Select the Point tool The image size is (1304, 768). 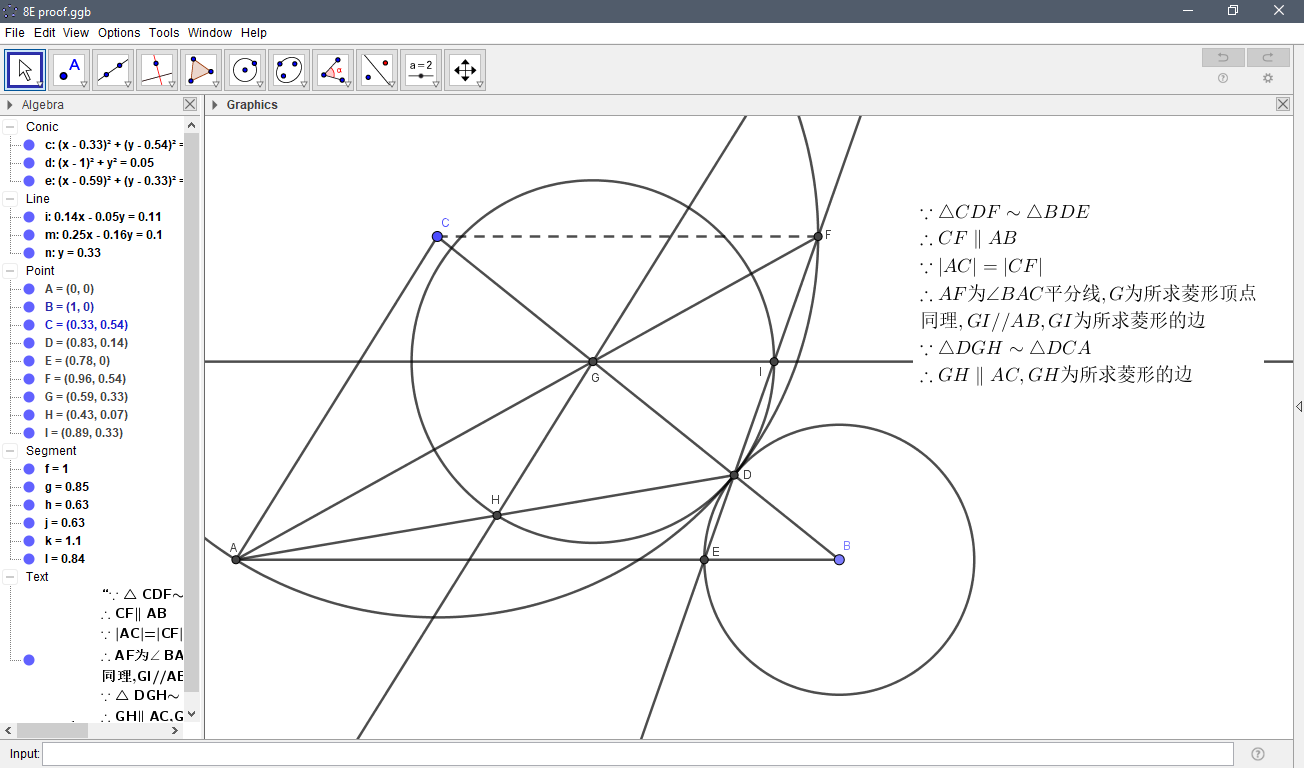(x=68, y=69)
